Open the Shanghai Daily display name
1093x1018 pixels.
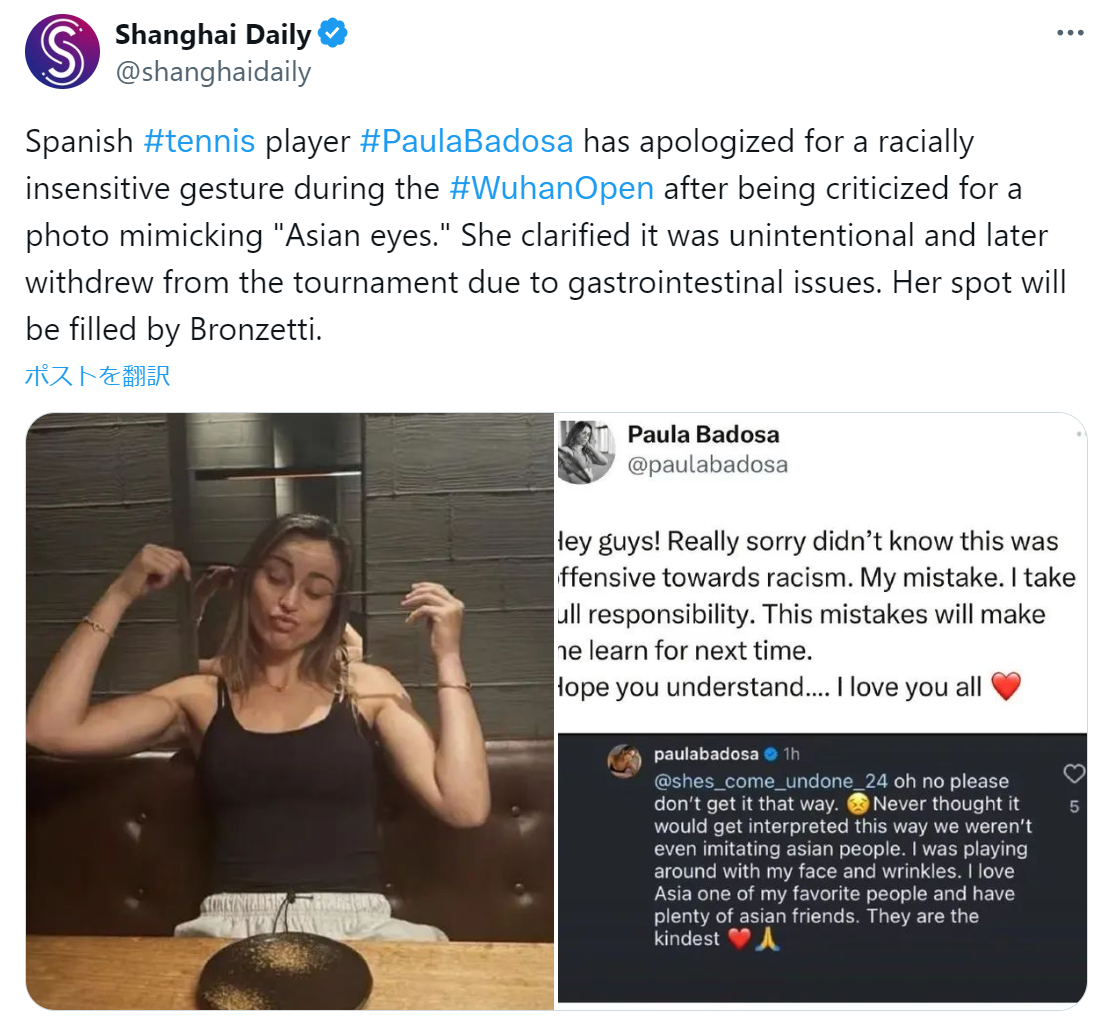213,34
